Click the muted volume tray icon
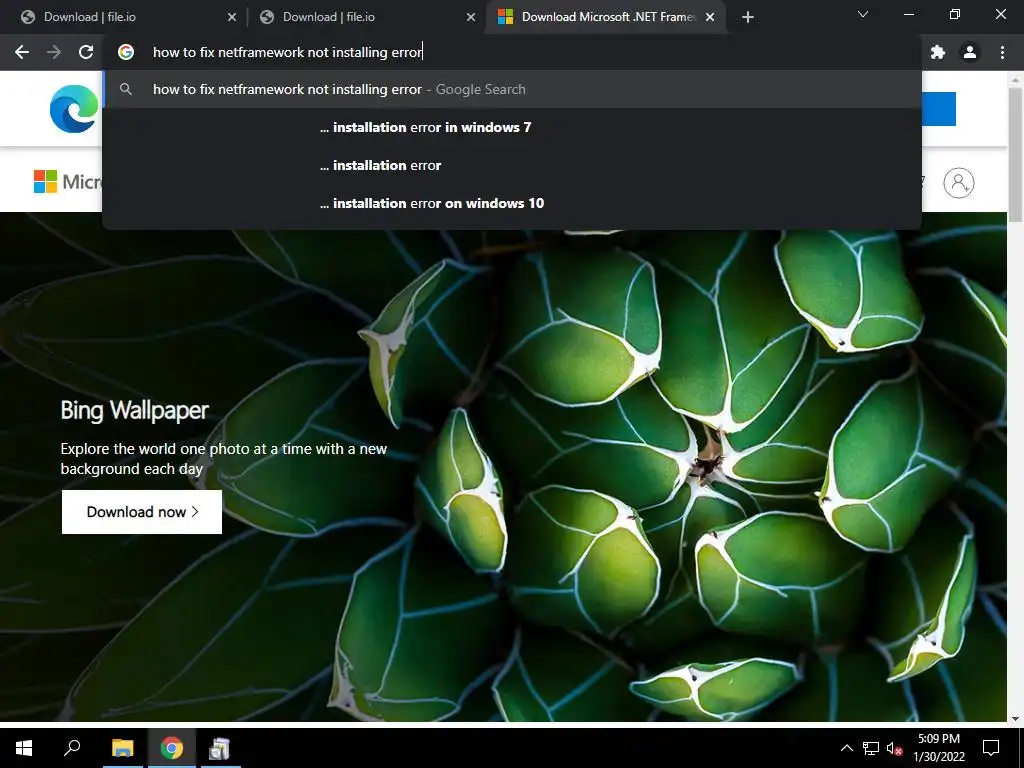The image size is (1024, 768). pos(894,748)
